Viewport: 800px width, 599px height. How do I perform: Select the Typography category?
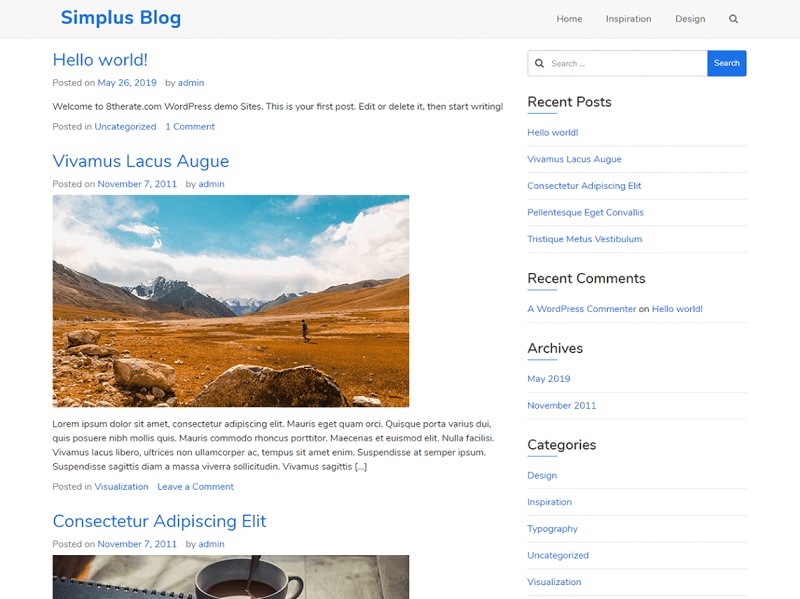[x=552, y=529]
